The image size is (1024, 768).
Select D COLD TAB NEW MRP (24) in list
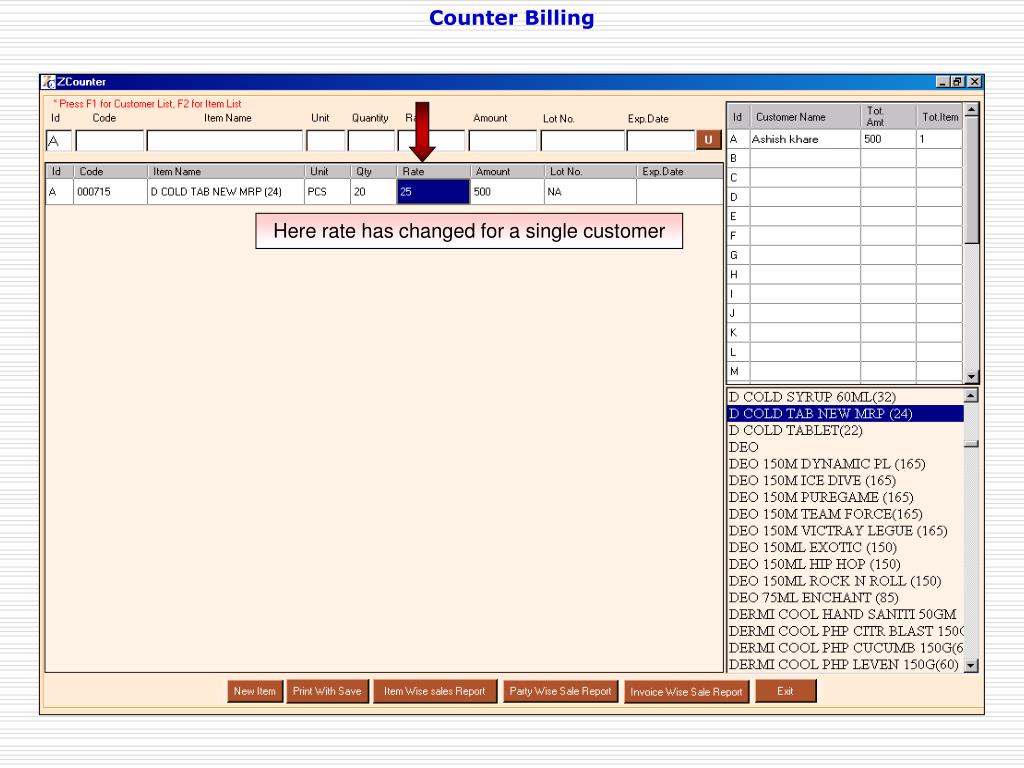point(845,413)
